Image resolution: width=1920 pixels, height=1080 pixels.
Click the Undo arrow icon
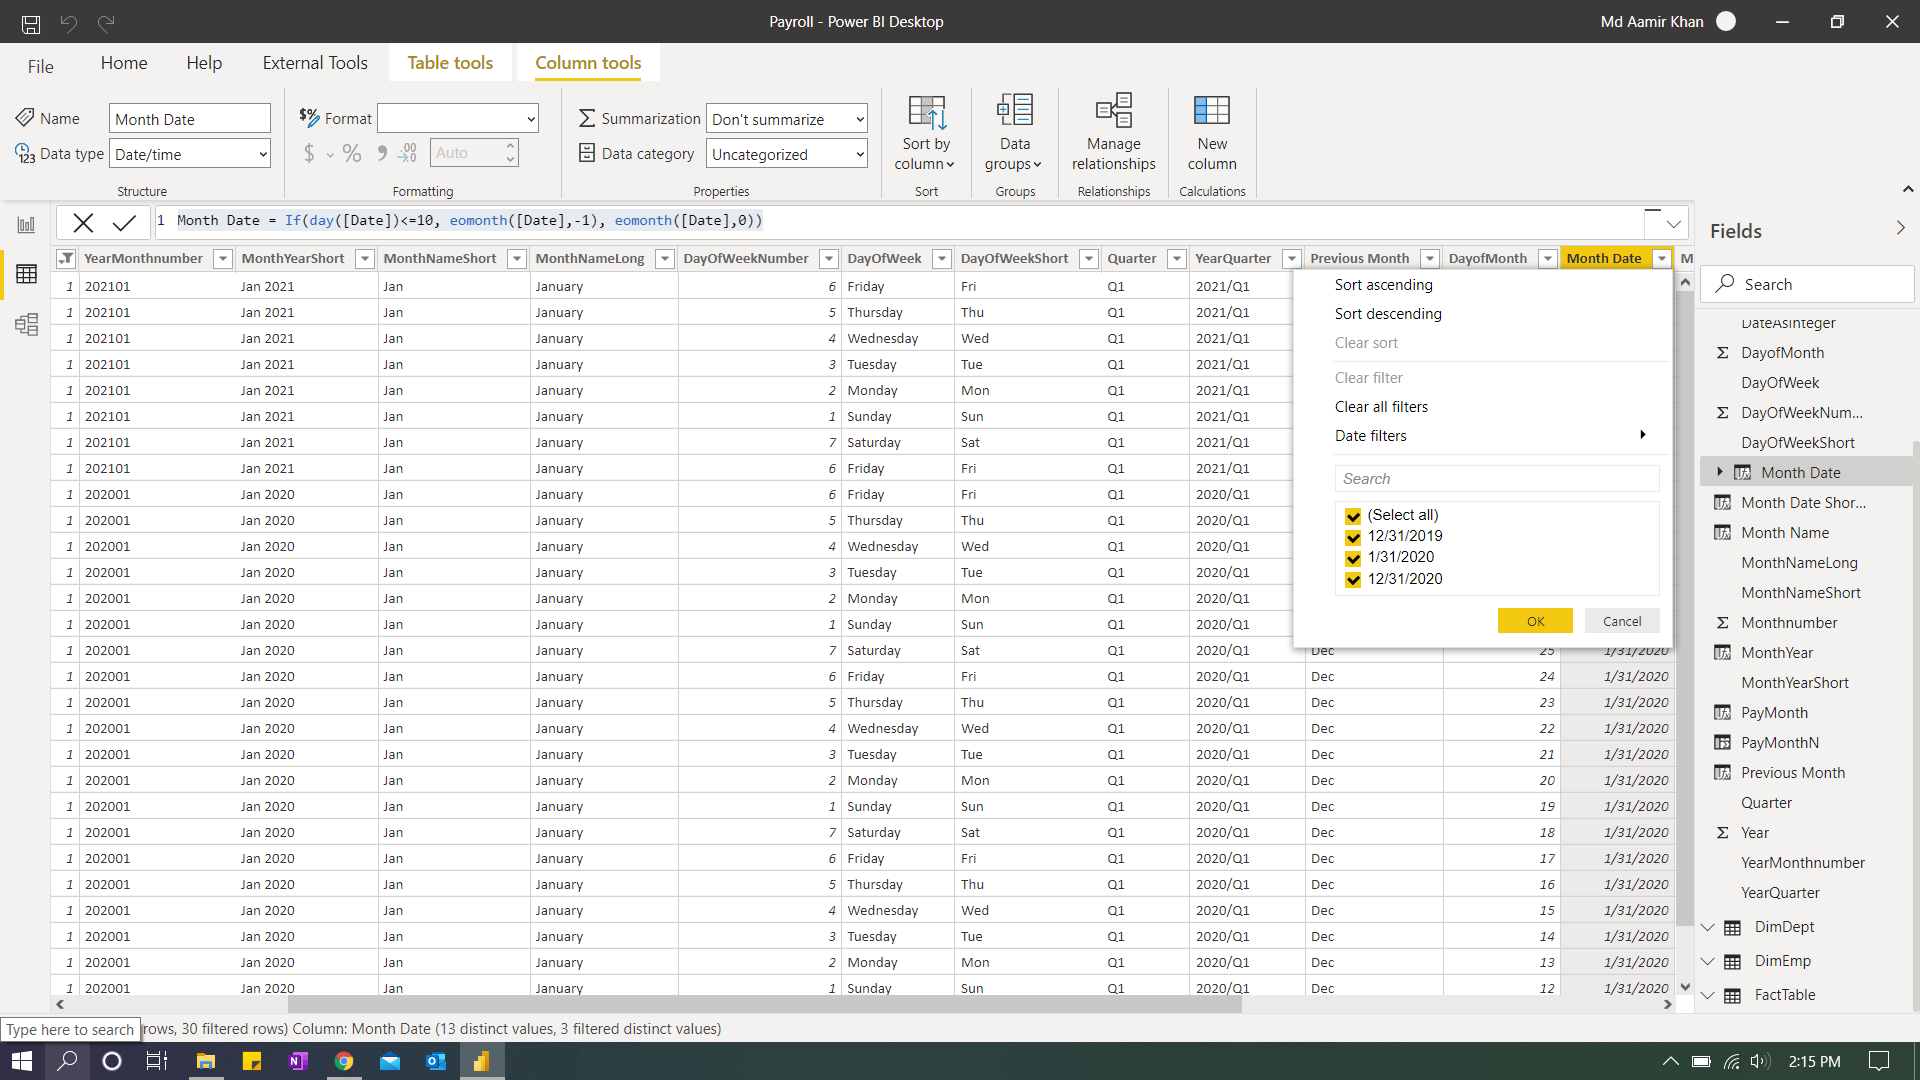click(x=69, y=22)
